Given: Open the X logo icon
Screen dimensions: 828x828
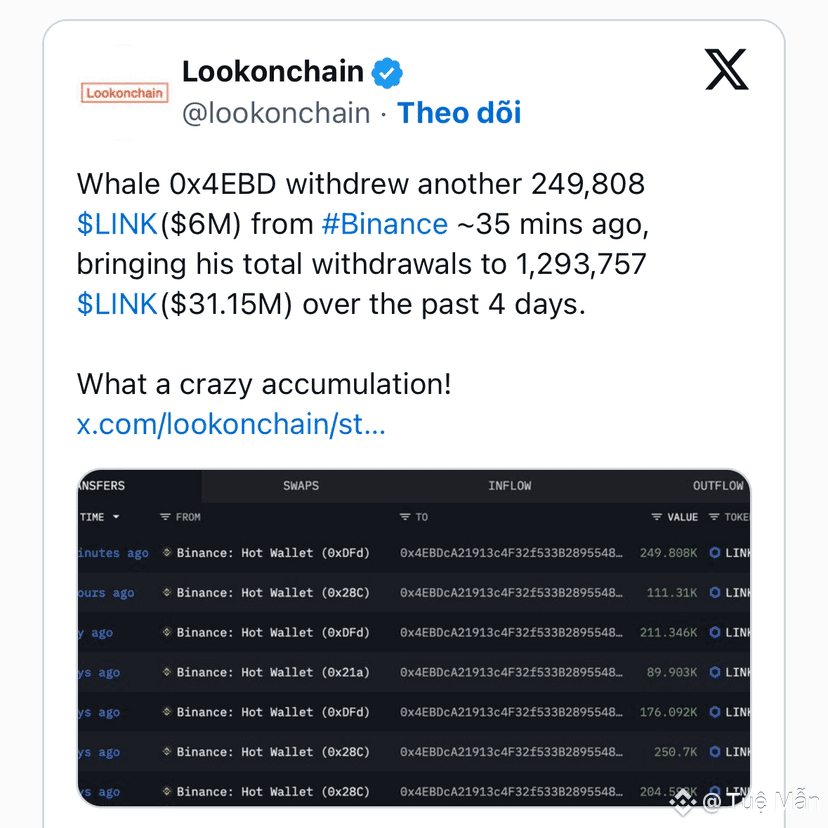Looking at the screenshot, I should point(727,69).
